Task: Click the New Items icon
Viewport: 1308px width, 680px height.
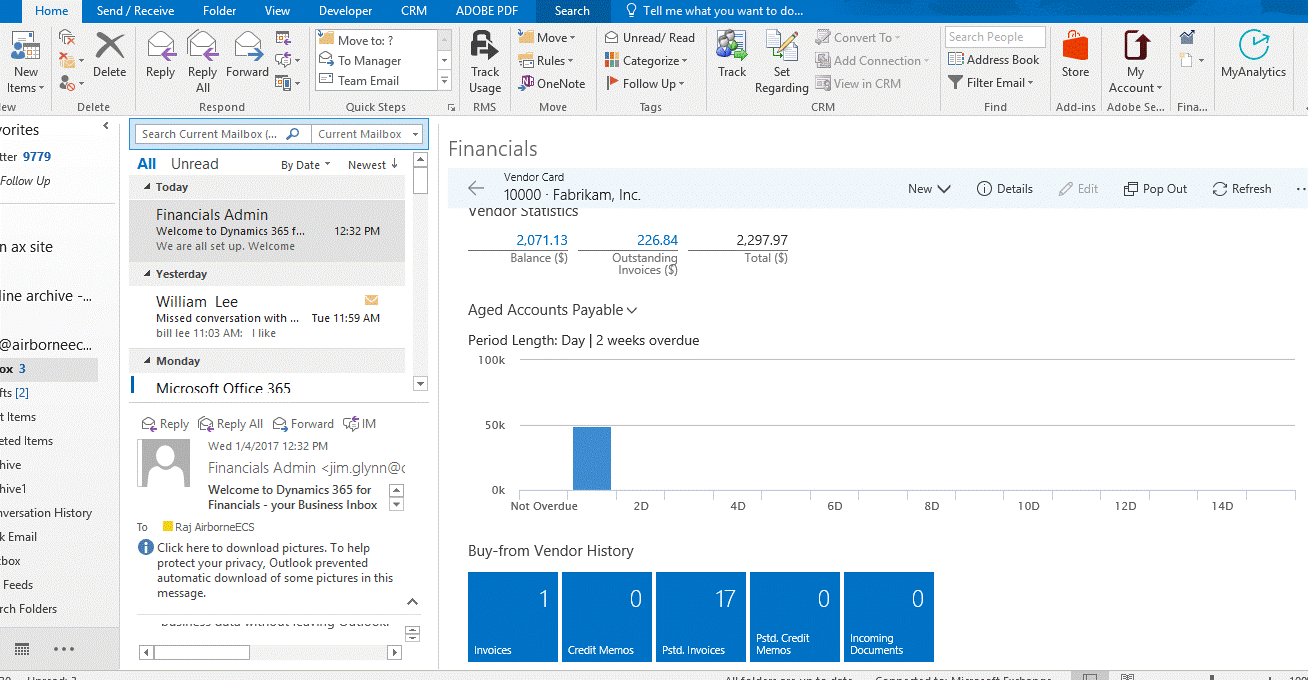Action: point(26,47)
